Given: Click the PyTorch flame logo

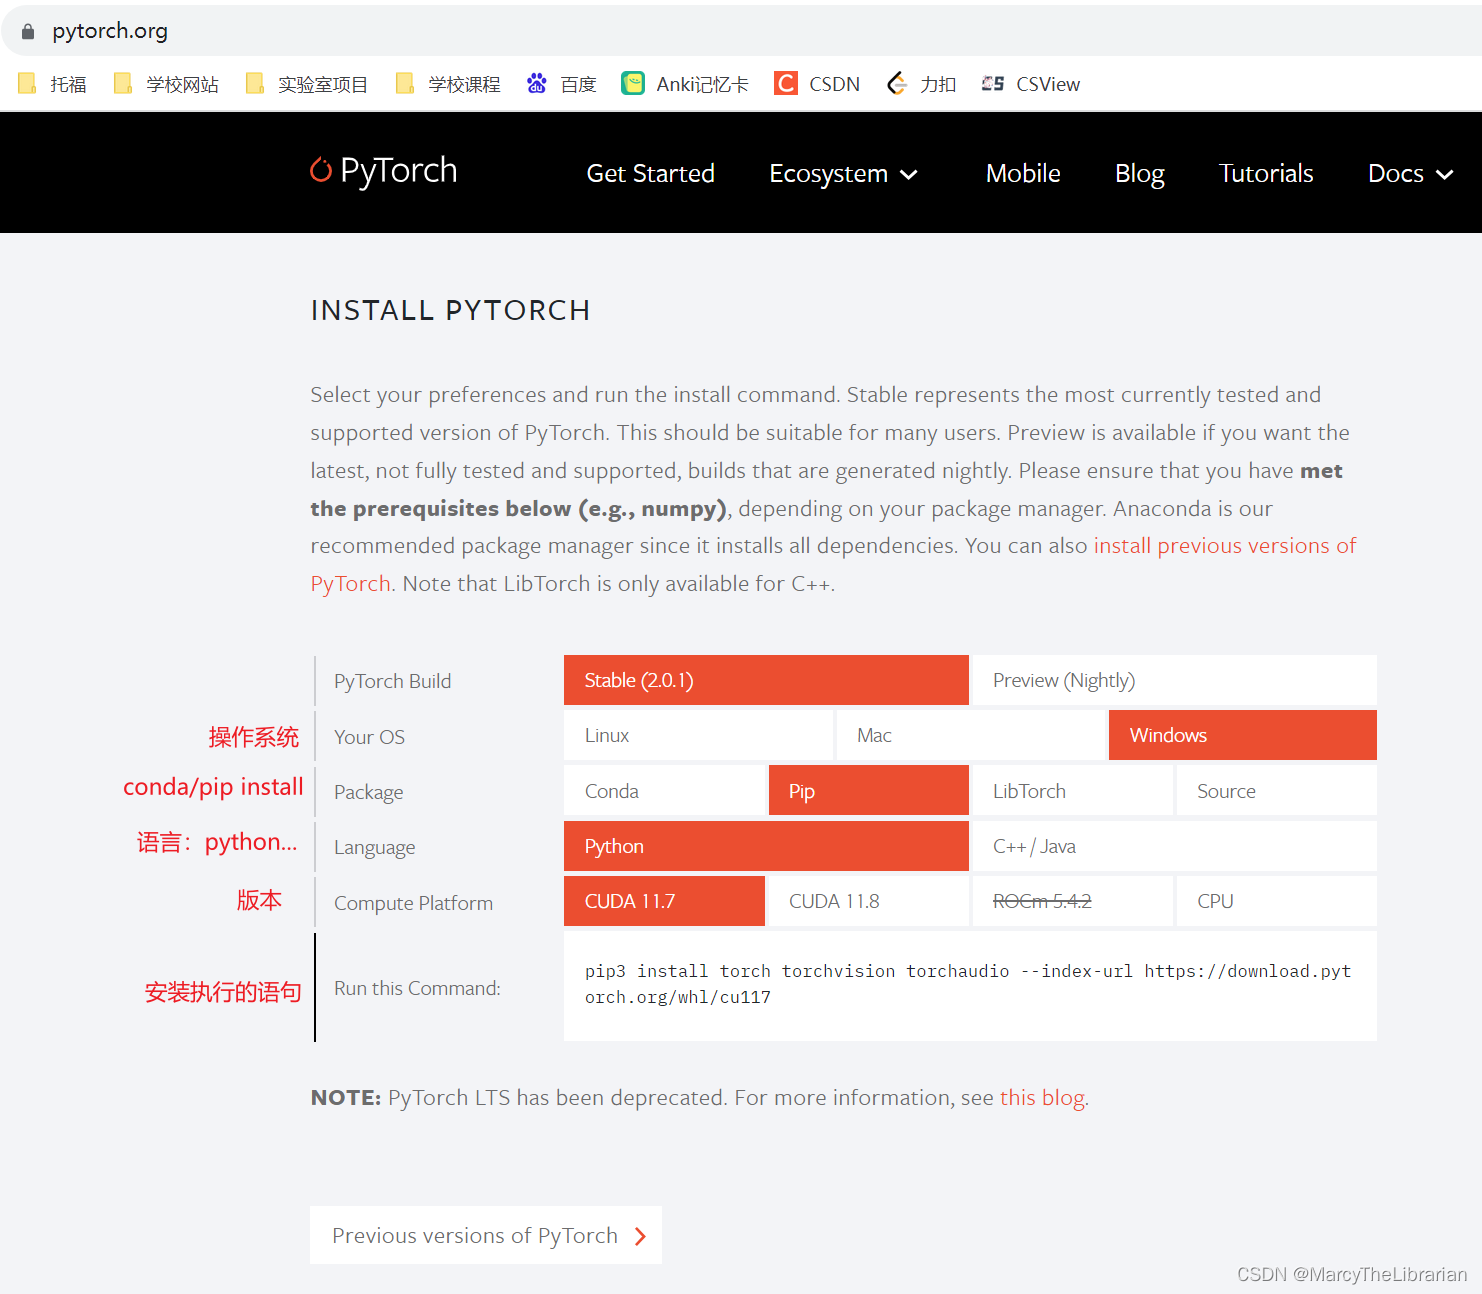Looking at the screenshot, I should [x=320, y=170].
